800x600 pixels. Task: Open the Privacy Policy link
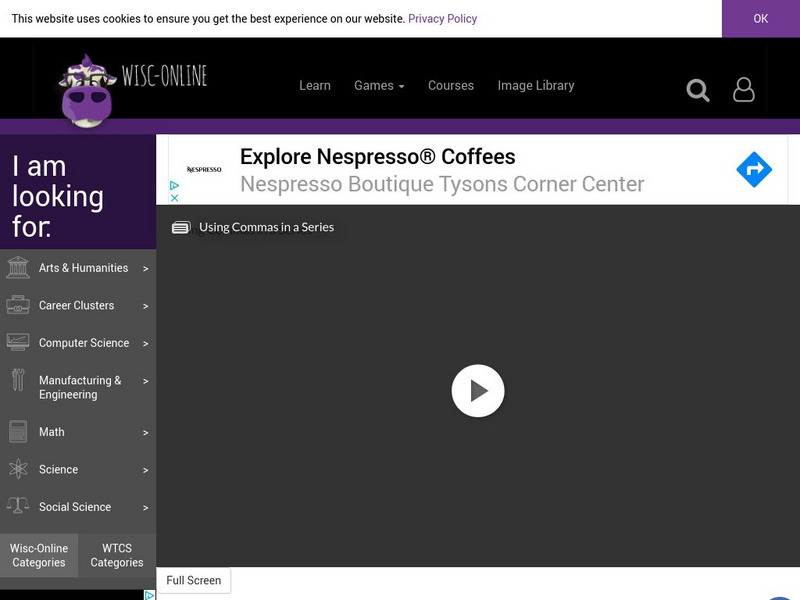[x=442, y=19]
